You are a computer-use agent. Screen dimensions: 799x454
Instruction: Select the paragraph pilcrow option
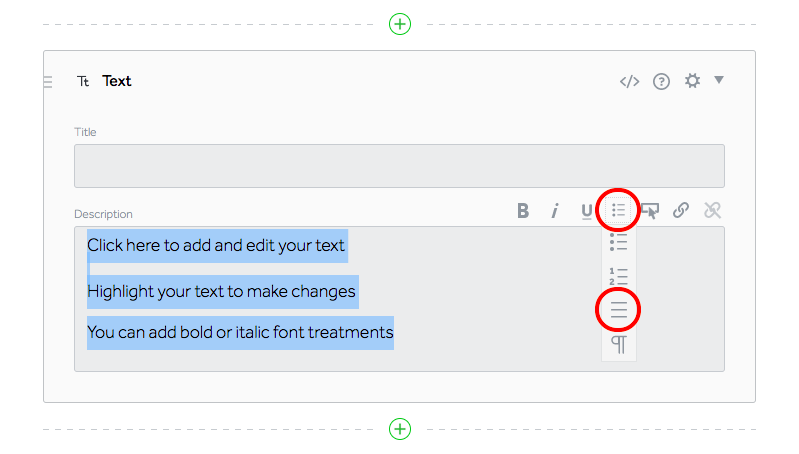click(x=619, y=344)
